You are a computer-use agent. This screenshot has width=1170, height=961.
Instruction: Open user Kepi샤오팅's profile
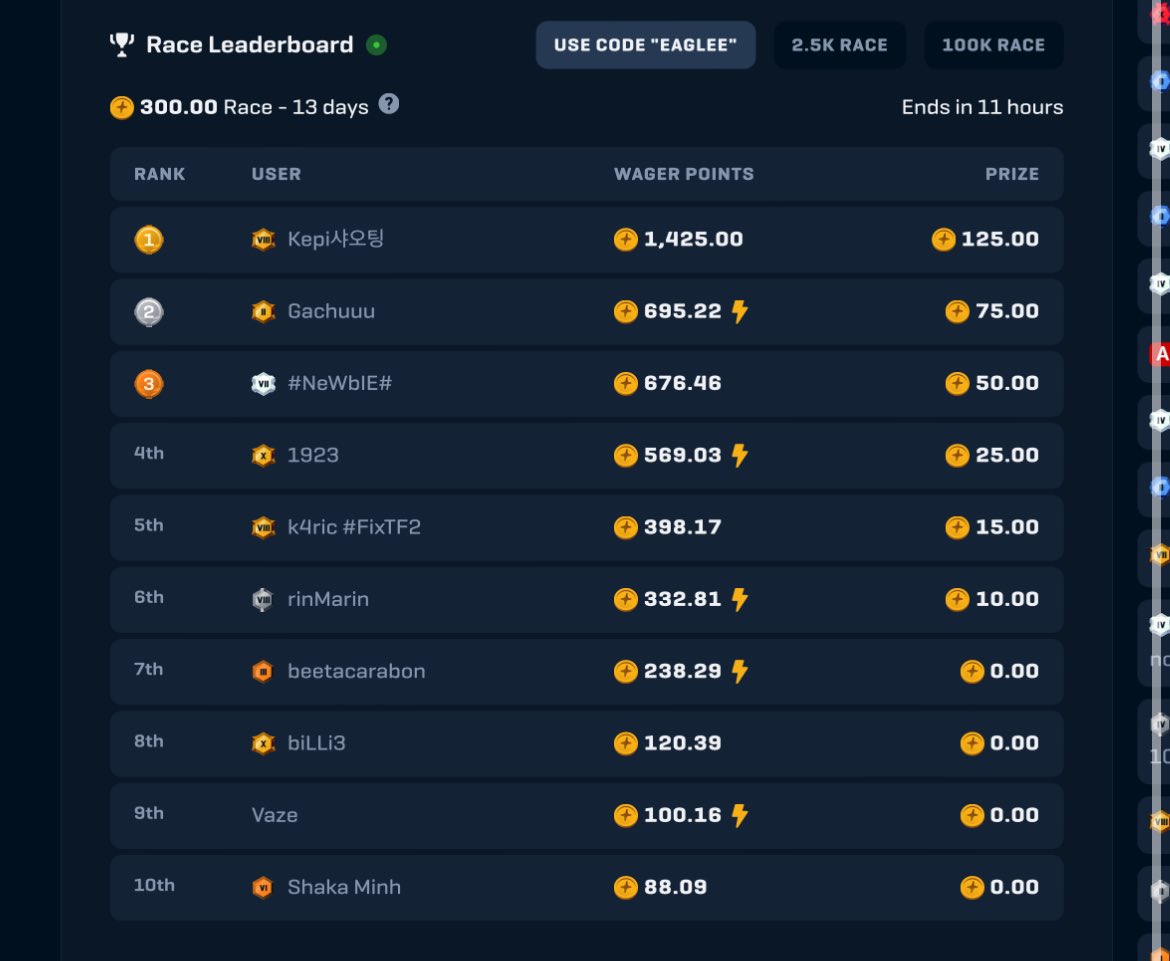coord(336,239)
